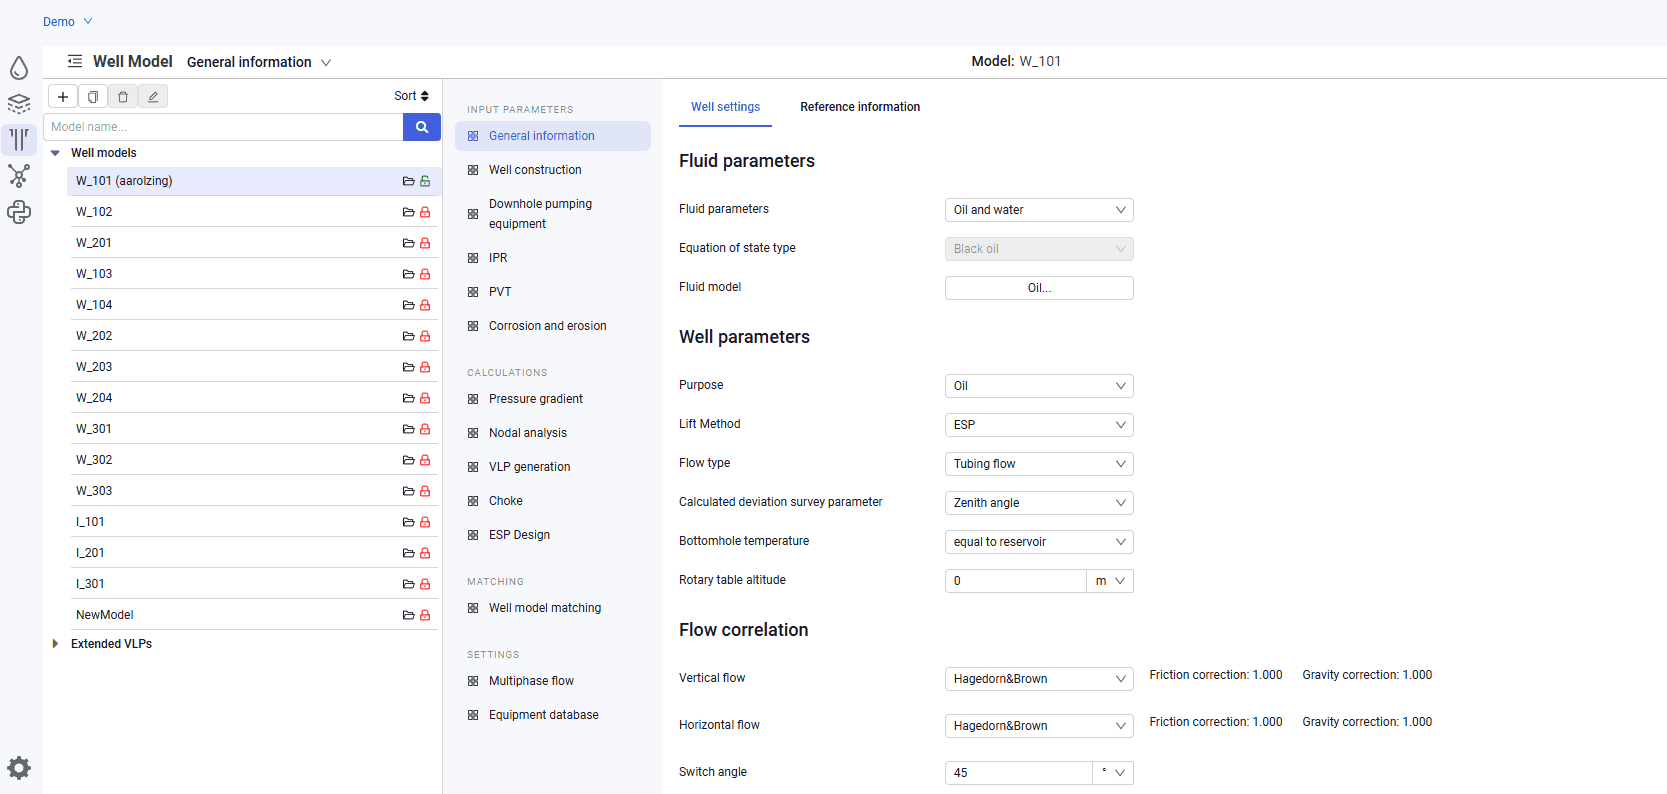Open the Lift Method dropdown

(1039, 425)
